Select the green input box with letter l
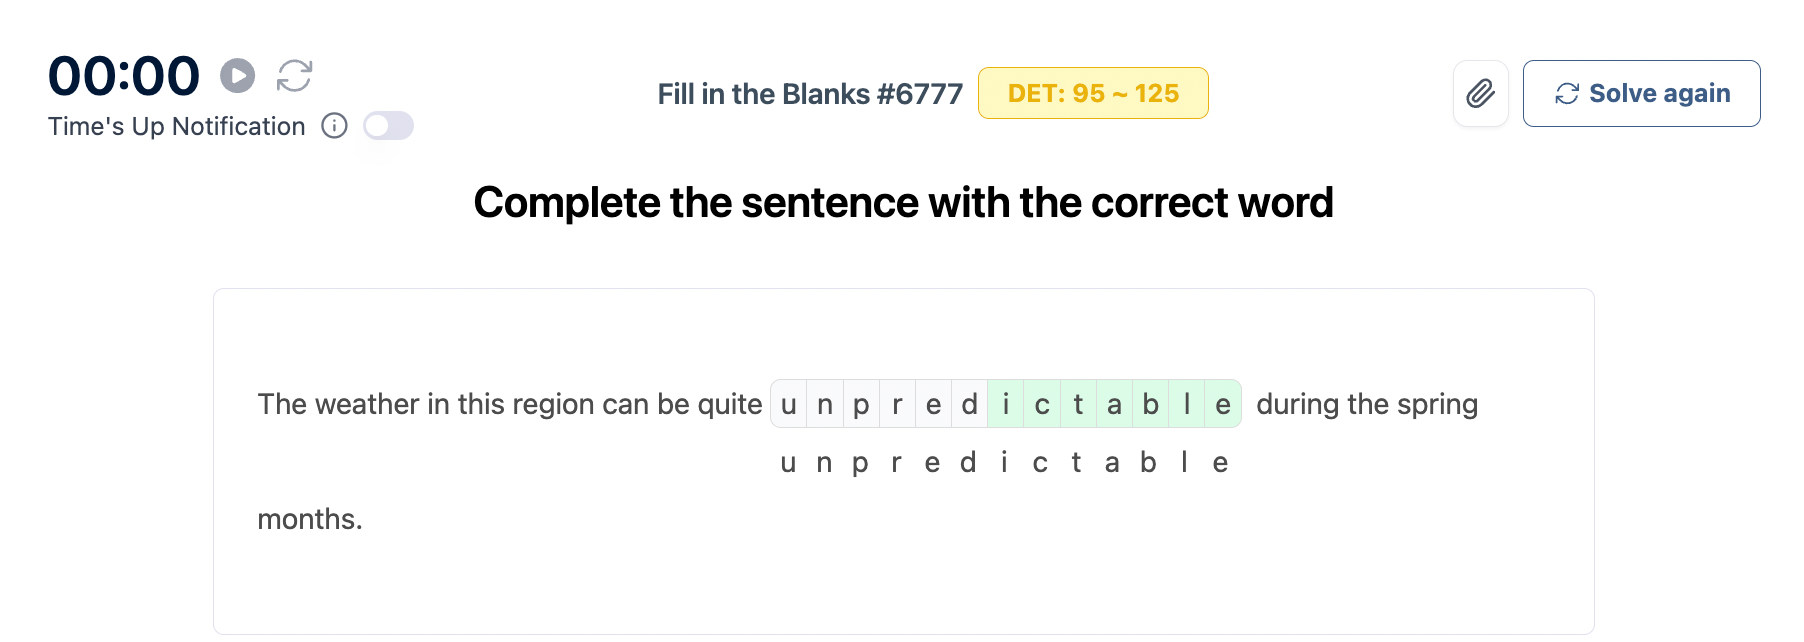Image resolution: width=1804 pixels, height=642 pixels. [1186, 404]
